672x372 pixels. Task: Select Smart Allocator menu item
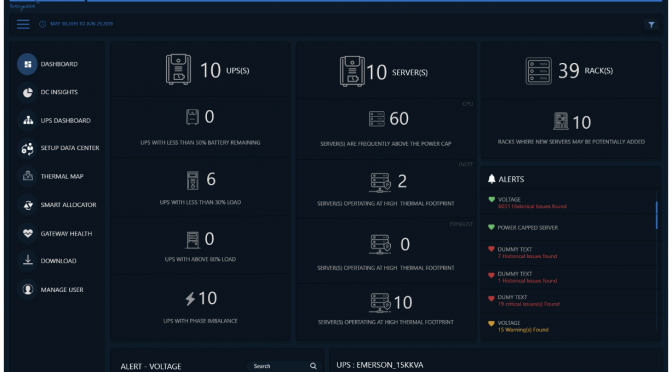tap(69, 205)
